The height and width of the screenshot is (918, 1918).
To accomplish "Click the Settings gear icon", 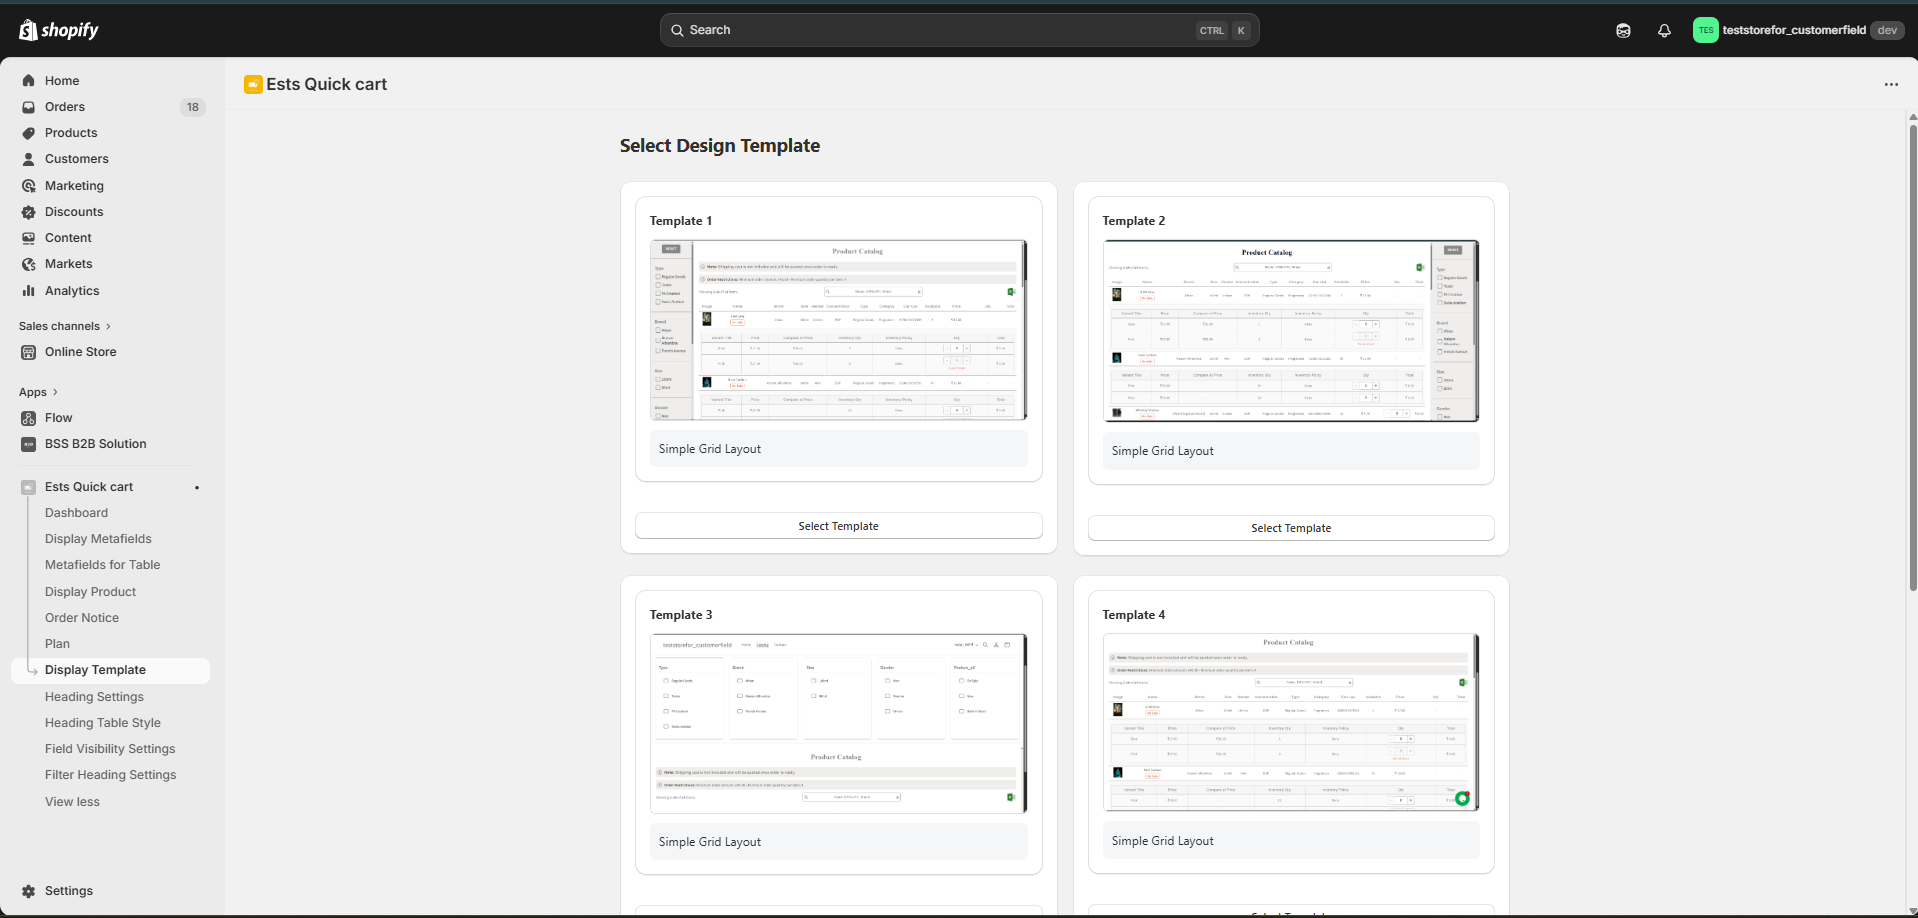I will [29, 891].
